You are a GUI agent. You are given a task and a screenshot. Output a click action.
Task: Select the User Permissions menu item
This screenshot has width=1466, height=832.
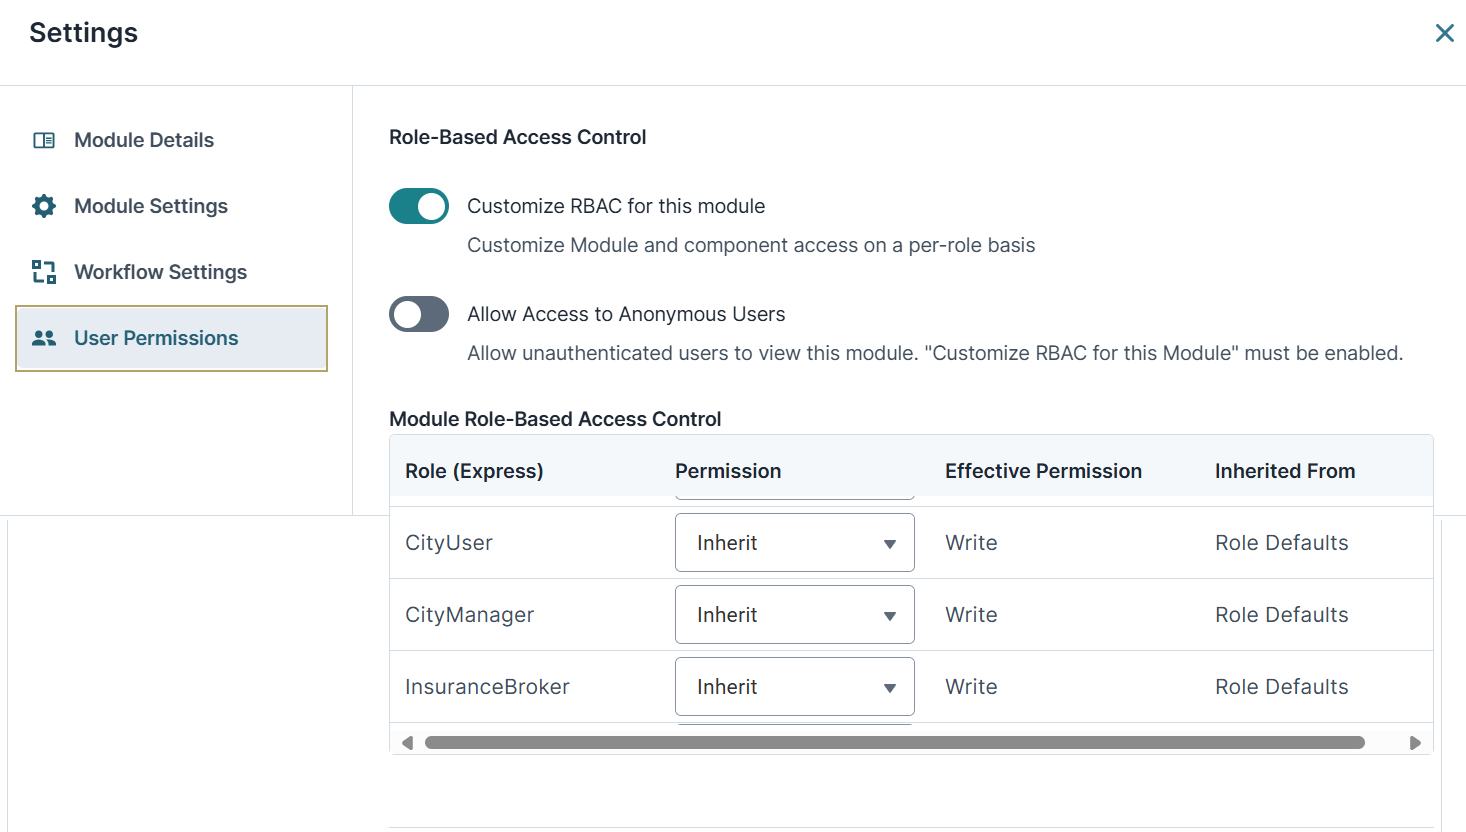(x=172, y=338)
